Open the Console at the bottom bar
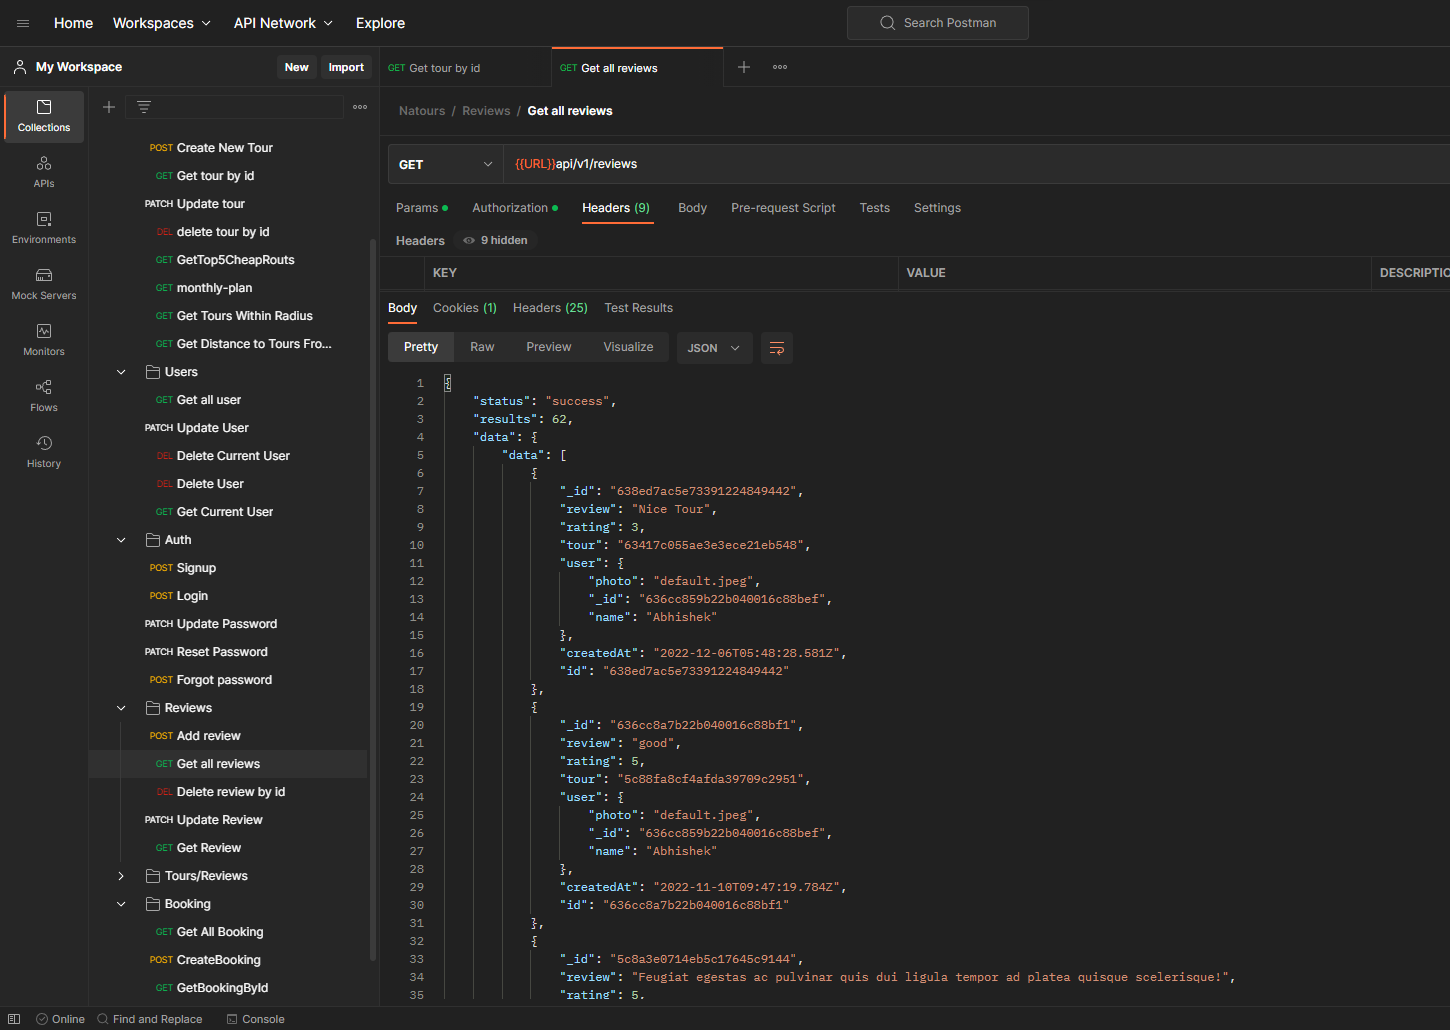 [x=255, y=1018]
